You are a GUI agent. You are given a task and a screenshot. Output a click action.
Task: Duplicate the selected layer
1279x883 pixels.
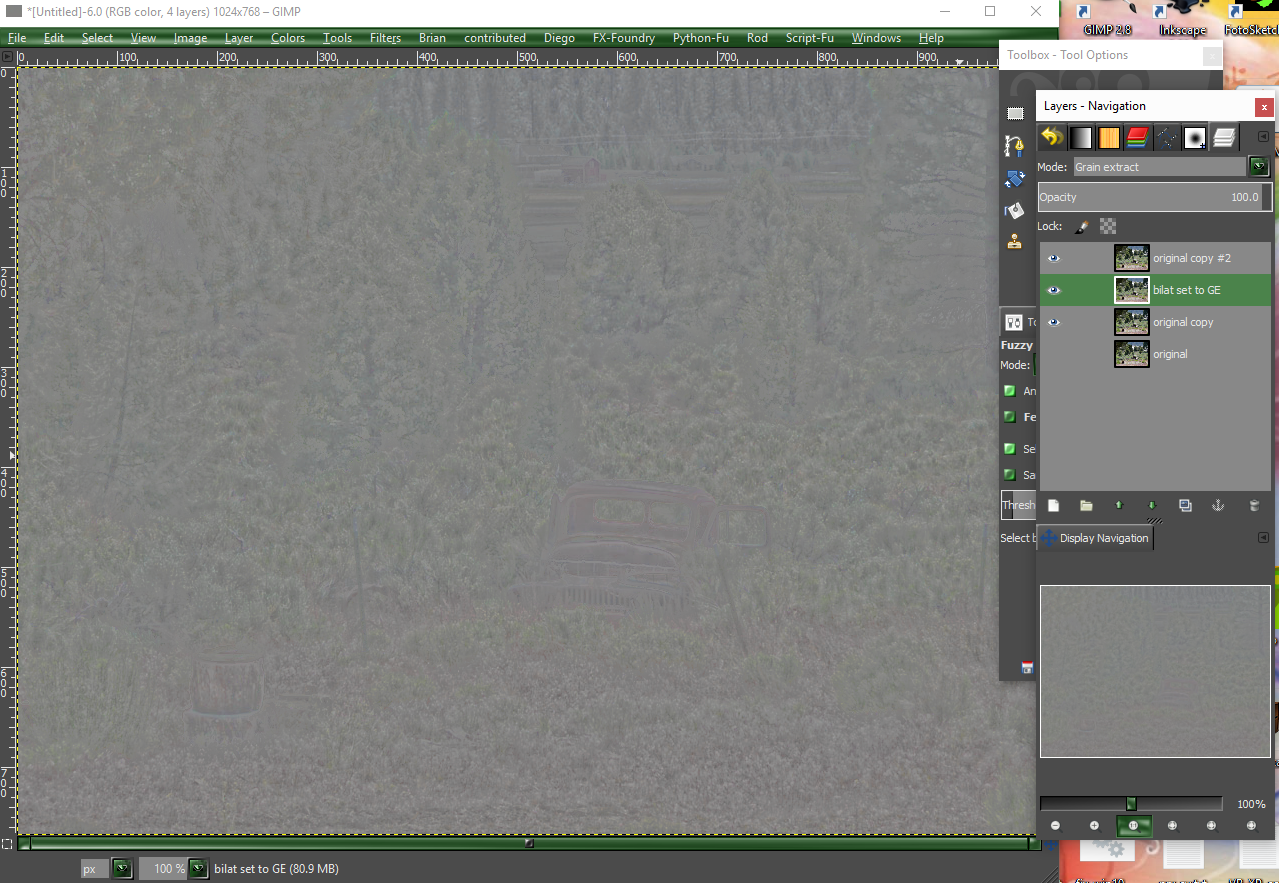(x=1185, y=506)
